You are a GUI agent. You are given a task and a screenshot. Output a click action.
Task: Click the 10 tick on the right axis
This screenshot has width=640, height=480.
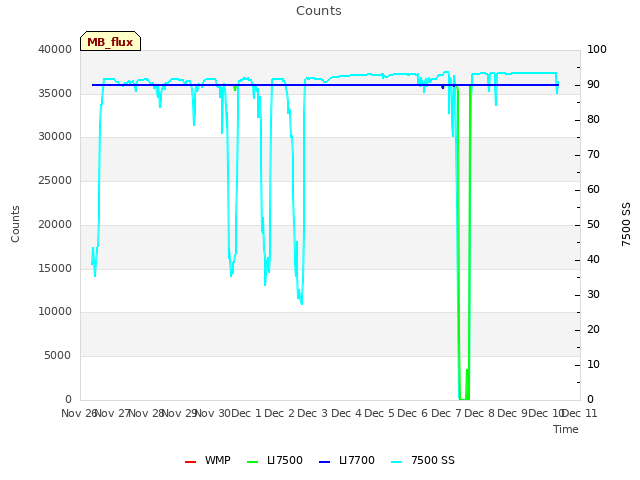[x=593, y=364]
